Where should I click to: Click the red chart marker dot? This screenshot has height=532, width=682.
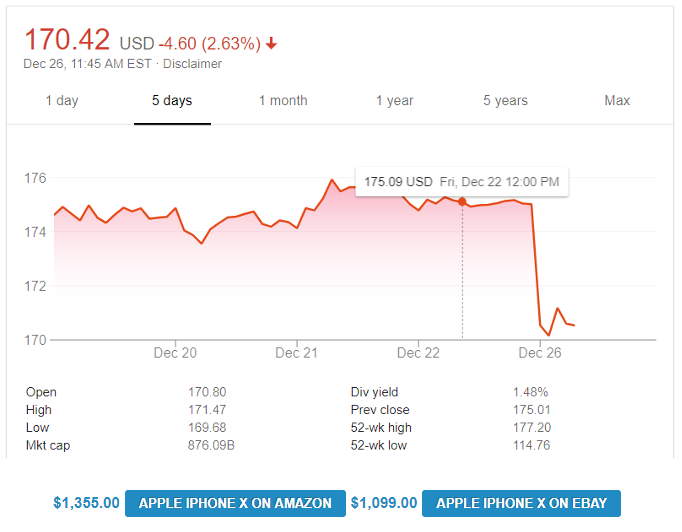point(462,201)
